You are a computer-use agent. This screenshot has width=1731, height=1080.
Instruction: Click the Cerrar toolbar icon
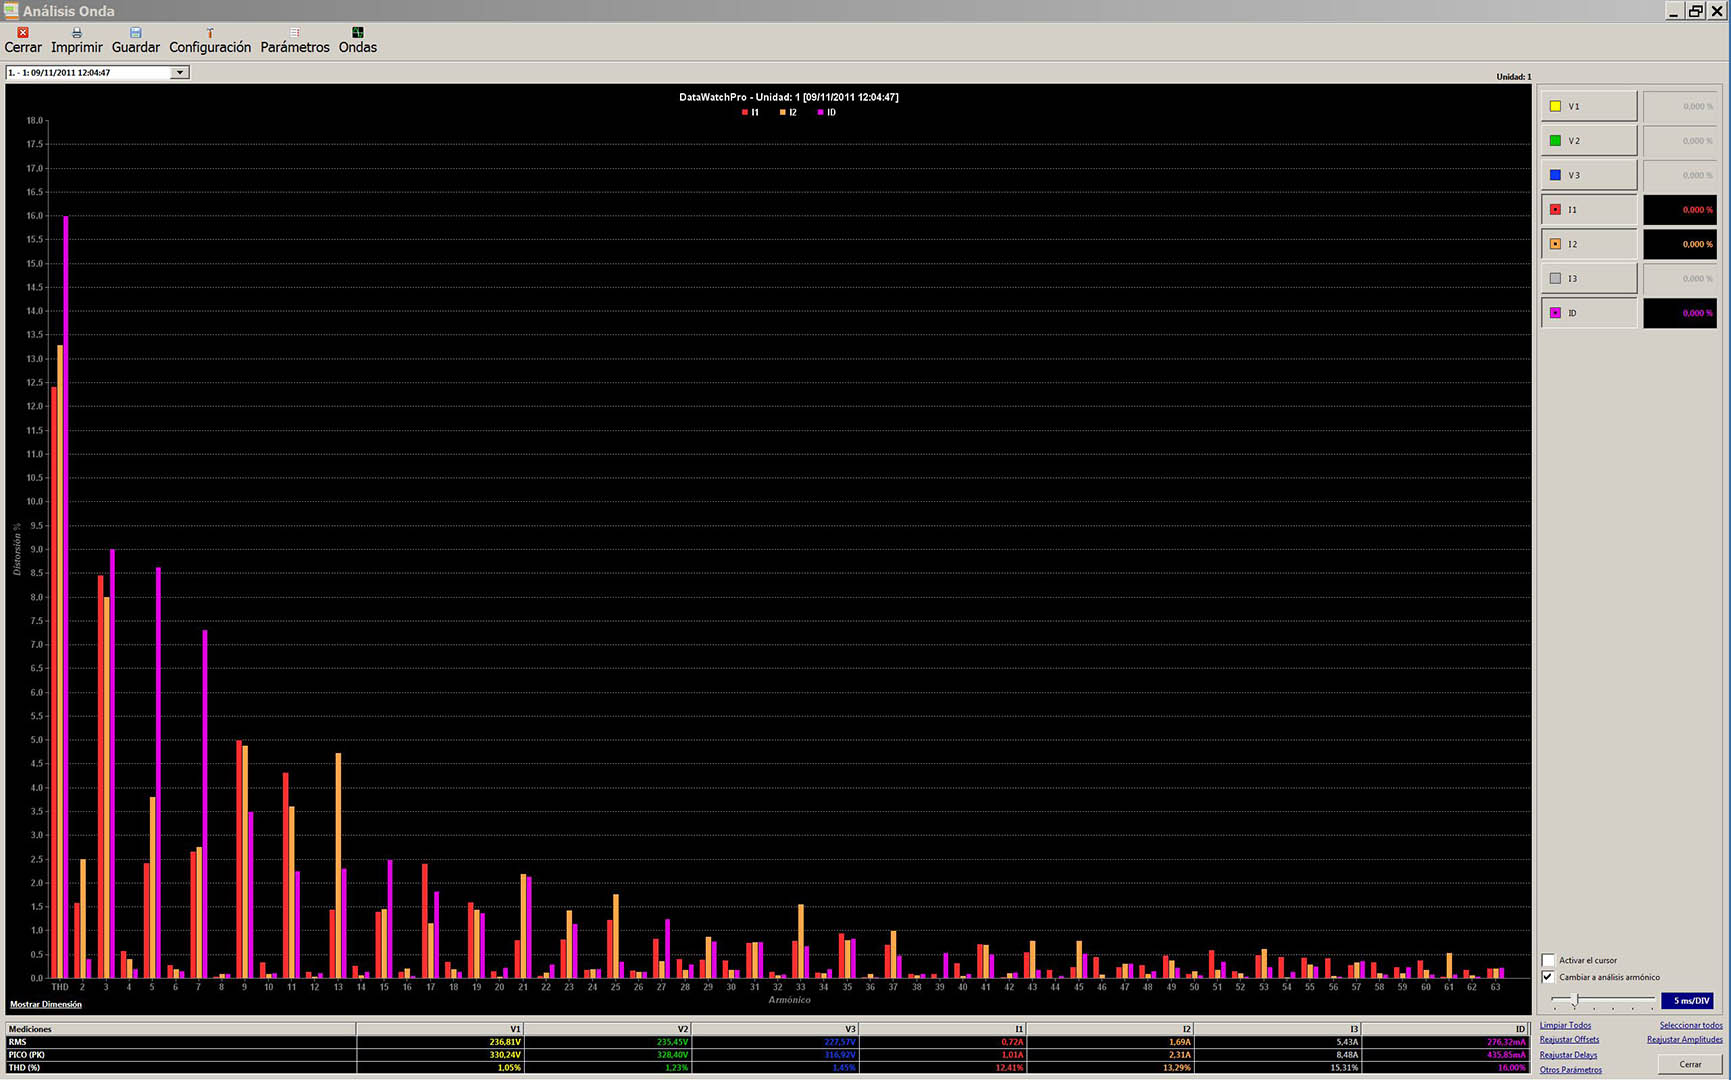point(23,40)
